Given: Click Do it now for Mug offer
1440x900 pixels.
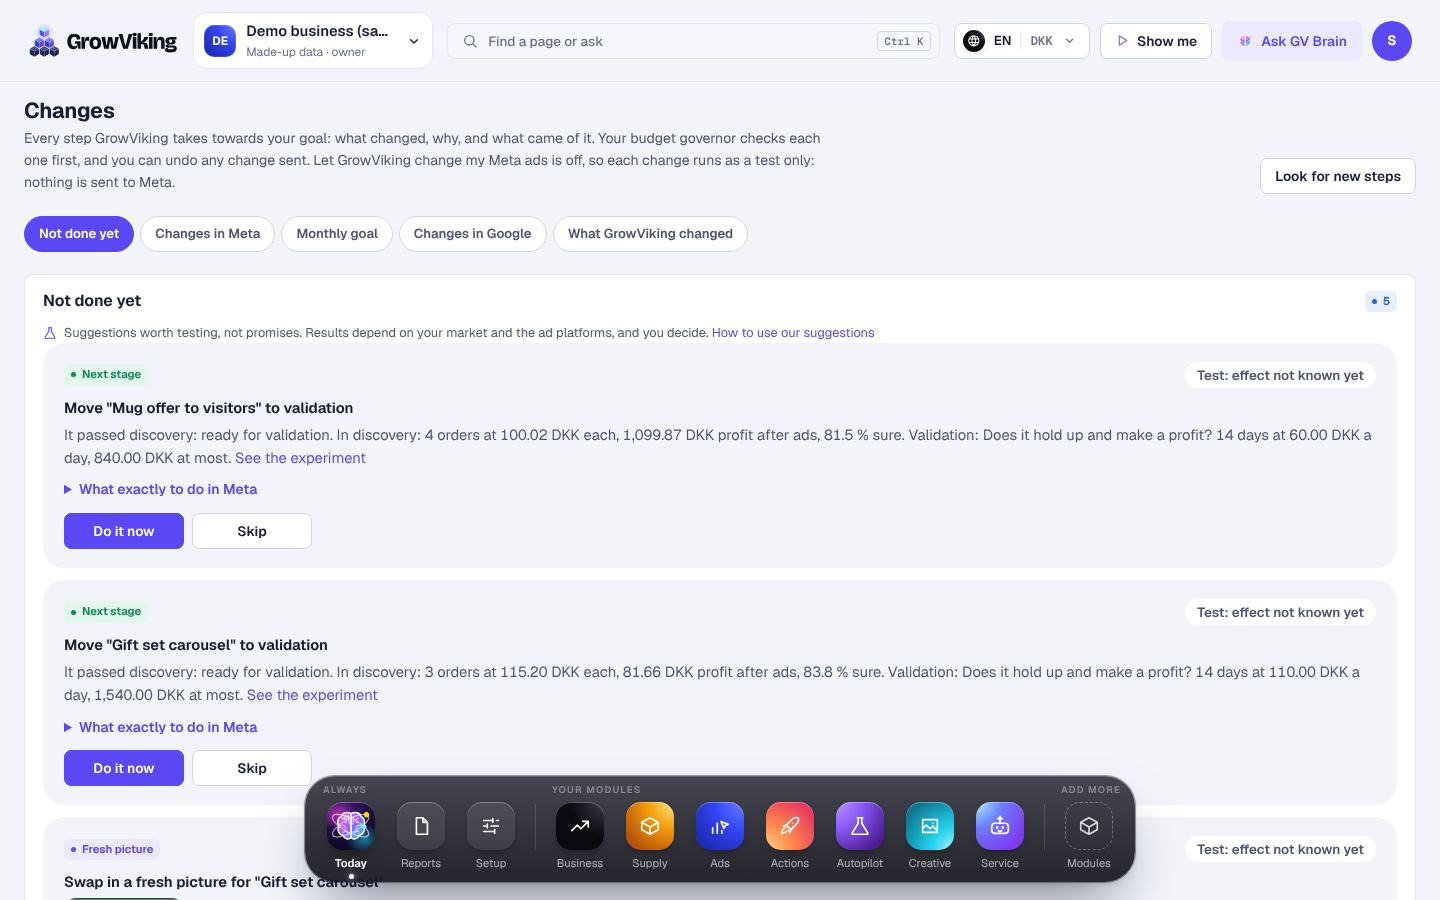Looking at the screenshot, I should pyautogui.click(x=124, y=531).
